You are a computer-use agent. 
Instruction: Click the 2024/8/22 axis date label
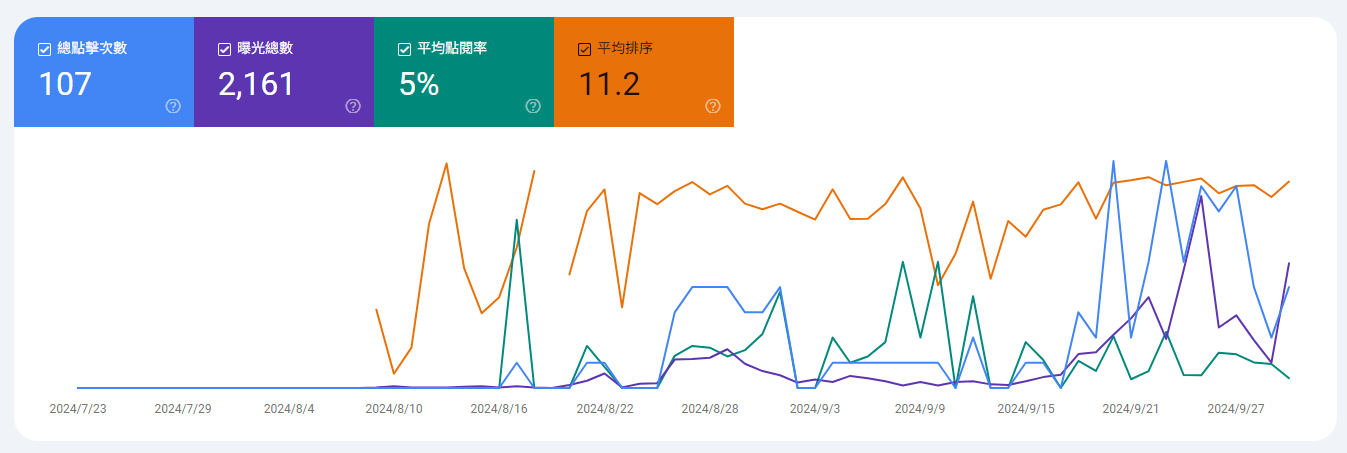(x=605, y=409)
